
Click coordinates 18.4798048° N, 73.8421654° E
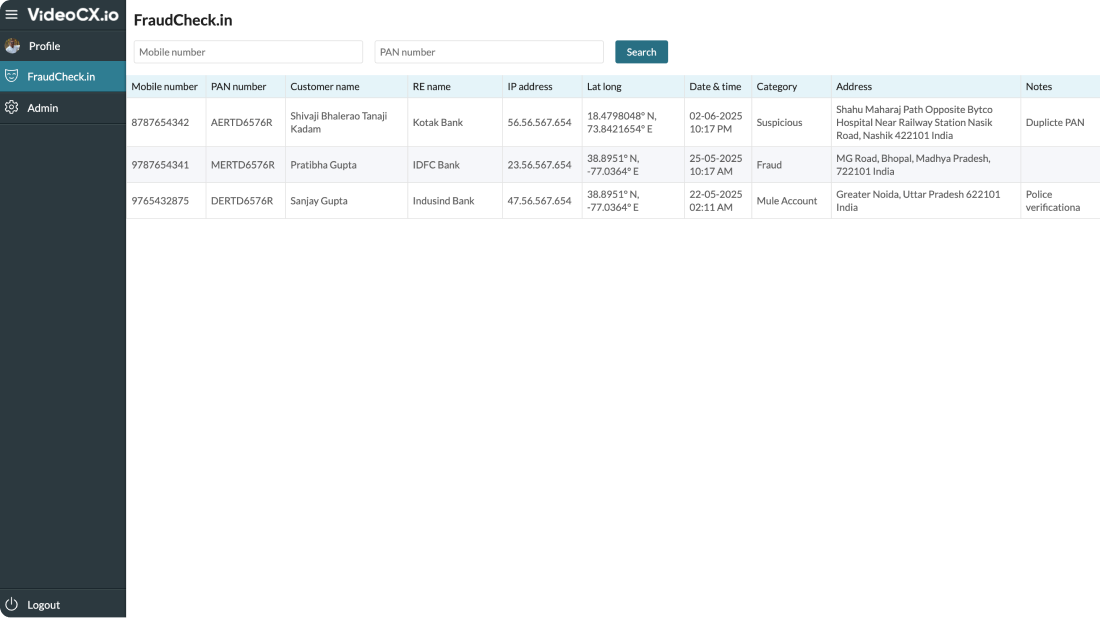tap(622, 122)
